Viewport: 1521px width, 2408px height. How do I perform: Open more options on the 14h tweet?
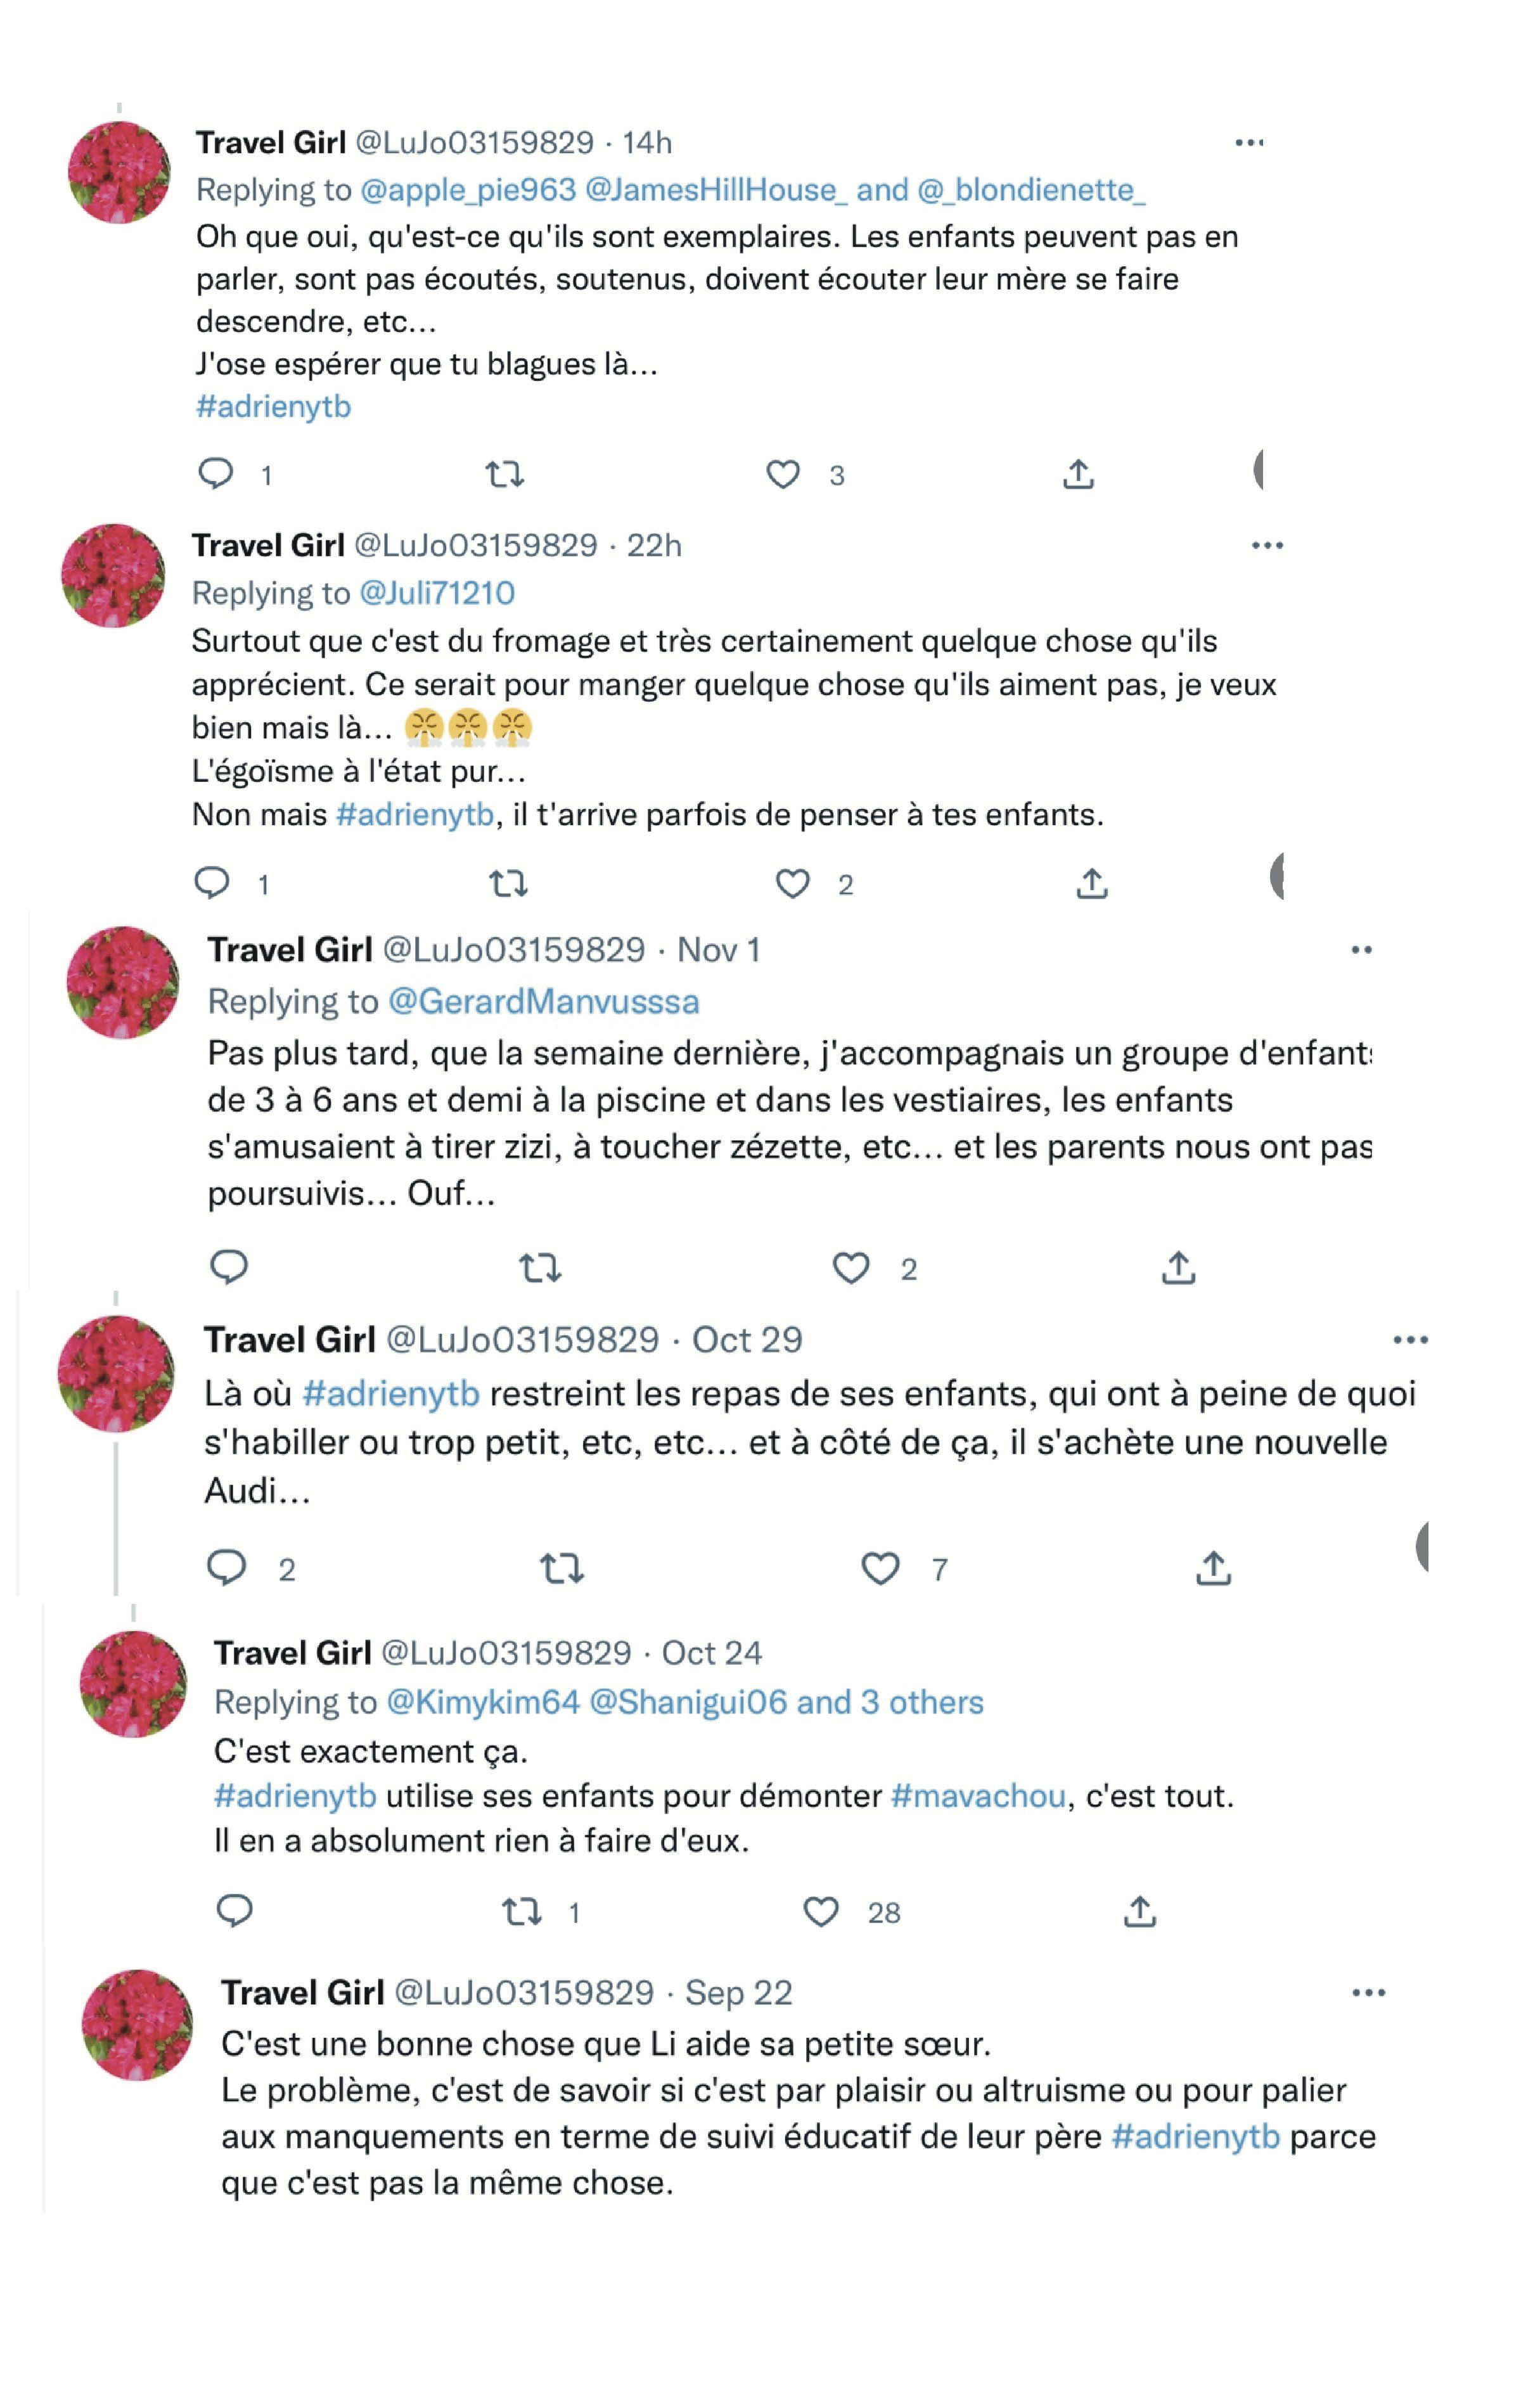(x=1249, y=143)
